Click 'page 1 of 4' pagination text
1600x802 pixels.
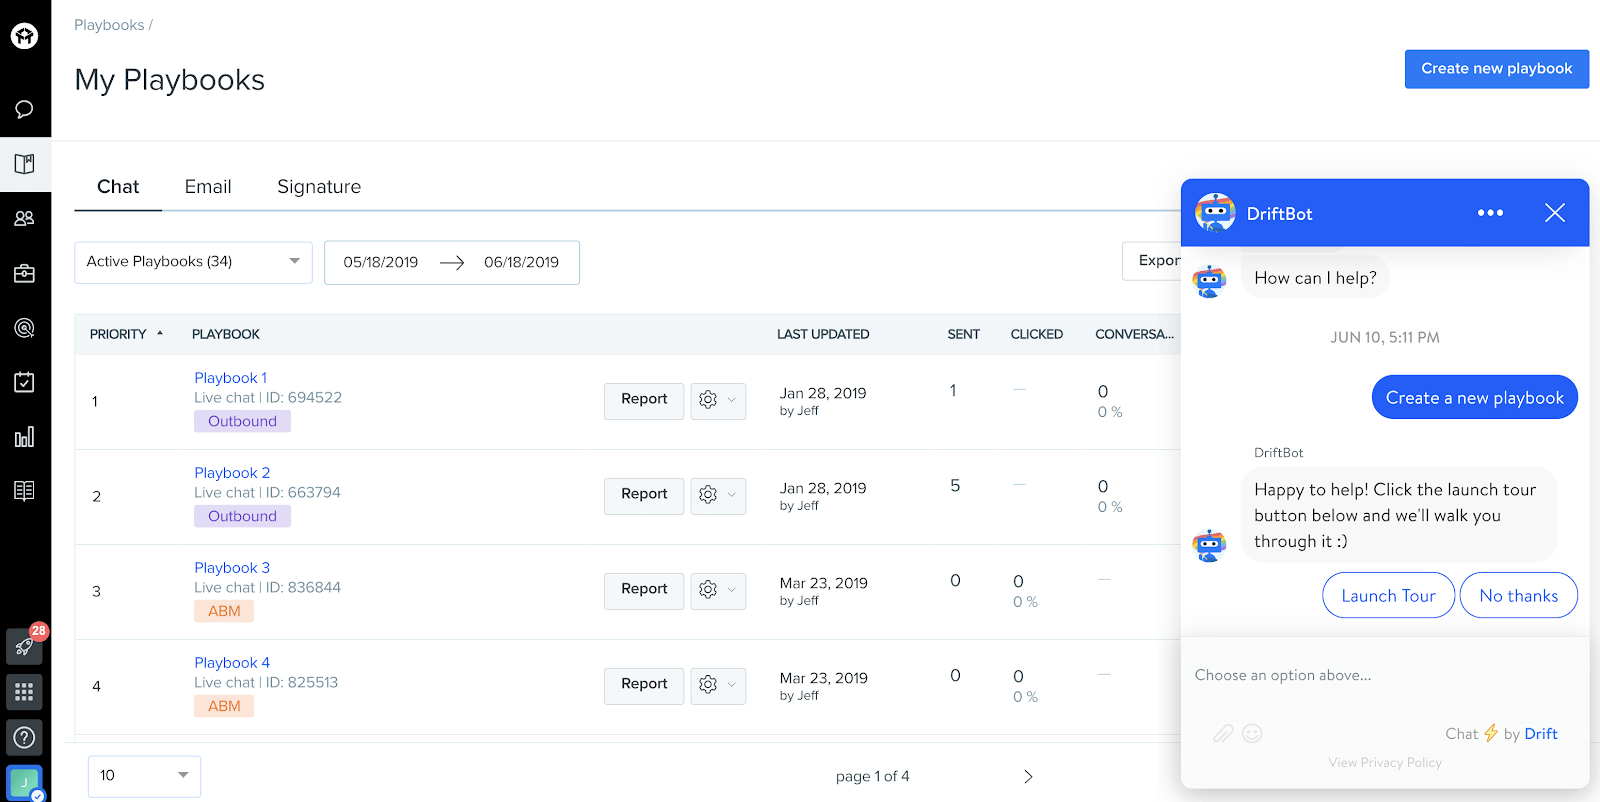click(x=873, y=776)
